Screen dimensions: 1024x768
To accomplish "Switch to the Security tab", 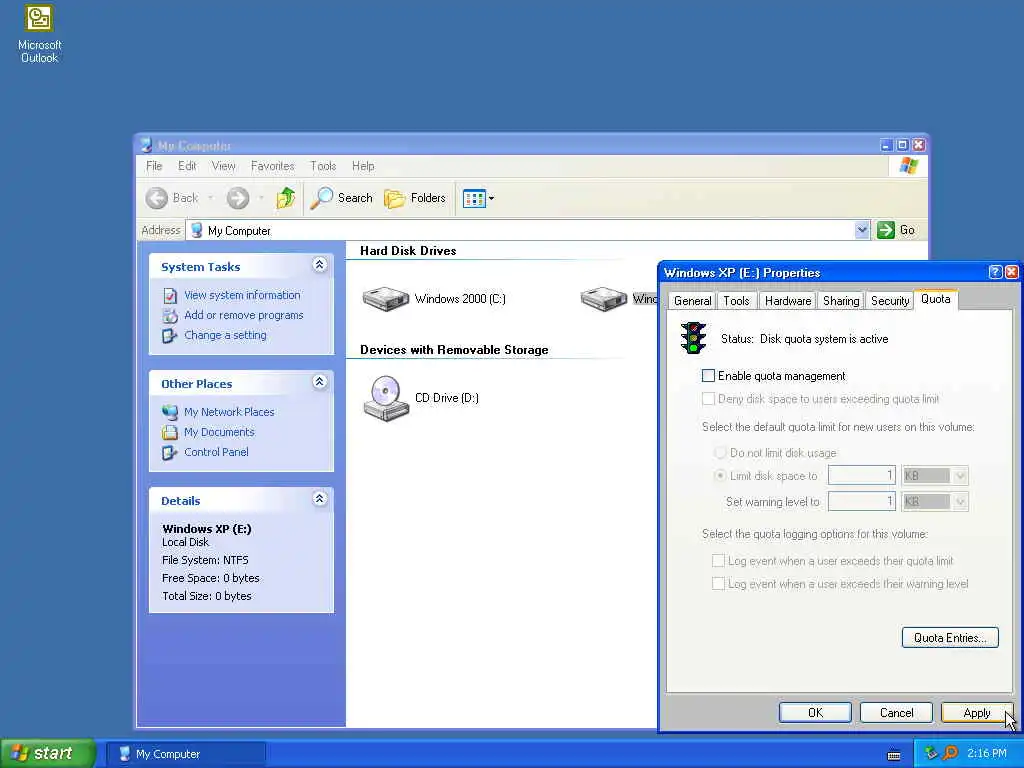I will (x=889, y=301).
